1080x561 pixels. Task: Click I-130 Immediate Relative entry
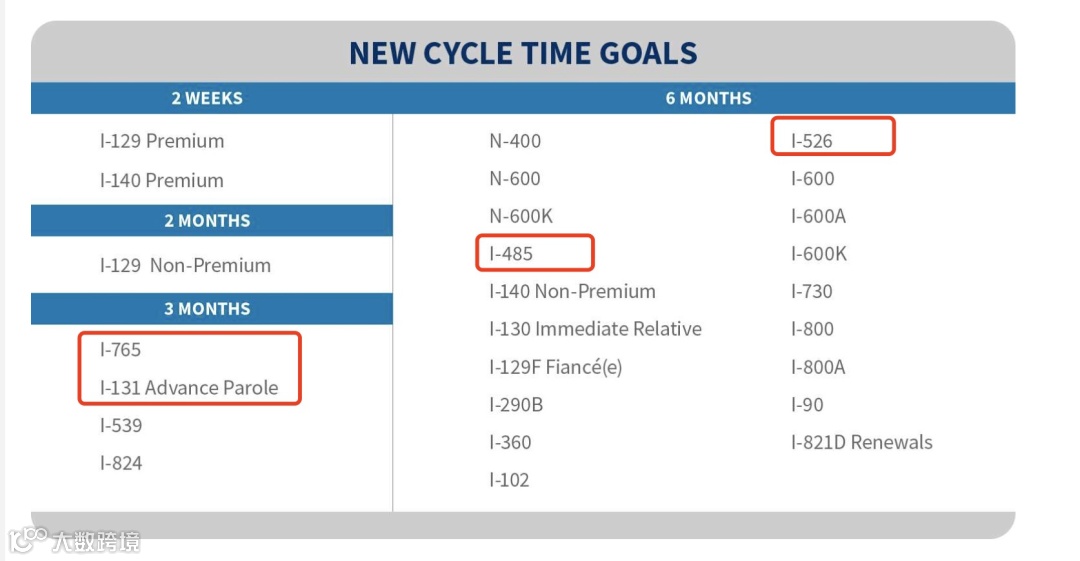[595, 329]
